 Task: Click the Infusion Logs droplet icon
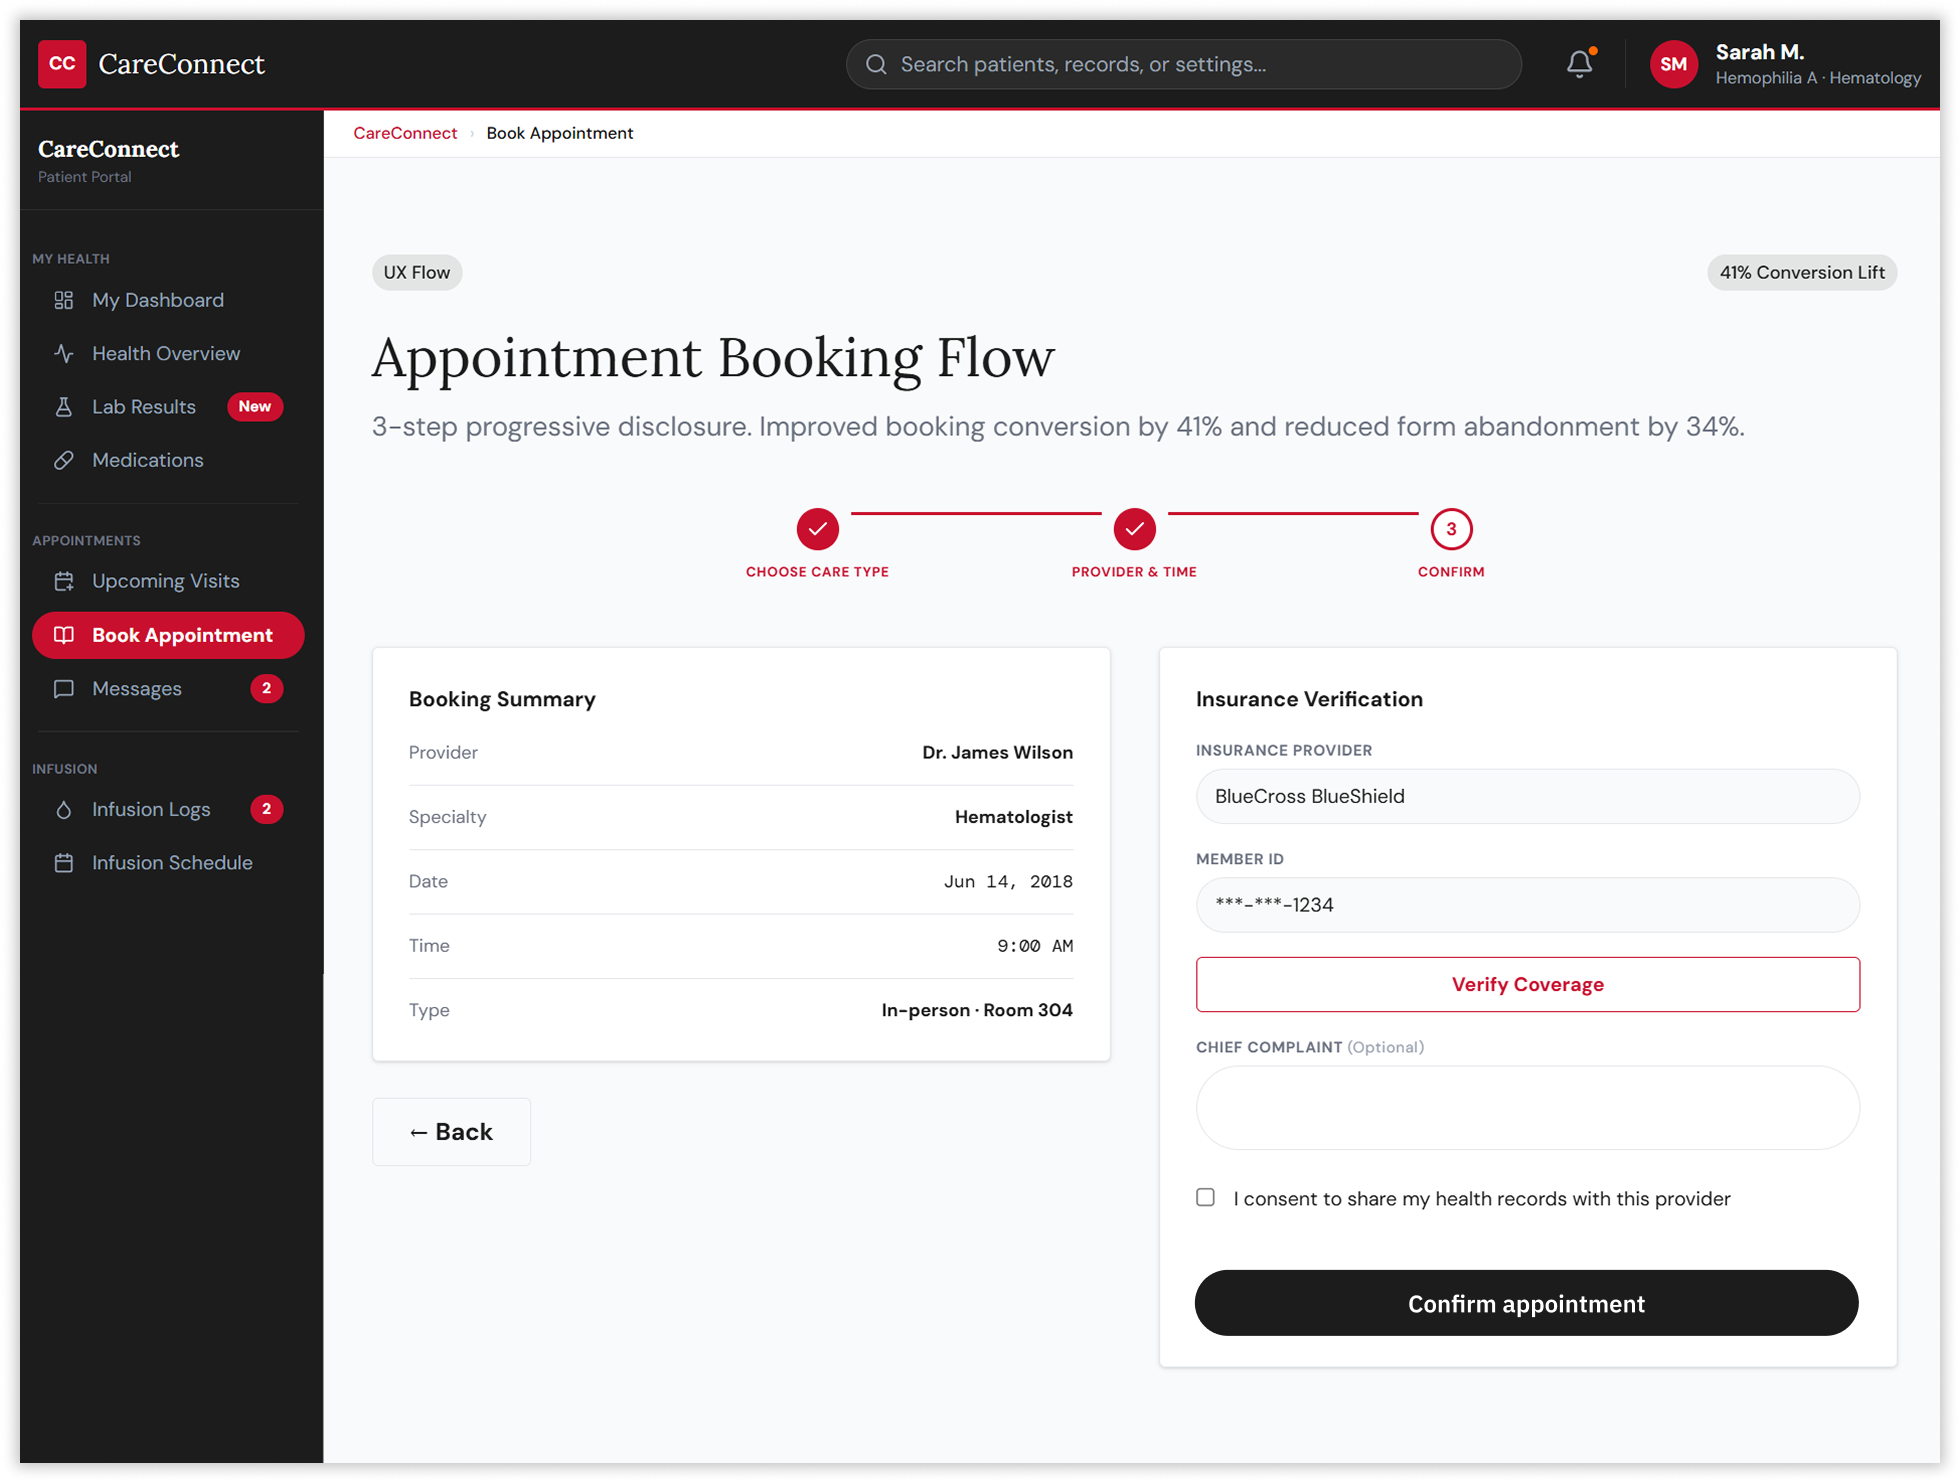64,809
